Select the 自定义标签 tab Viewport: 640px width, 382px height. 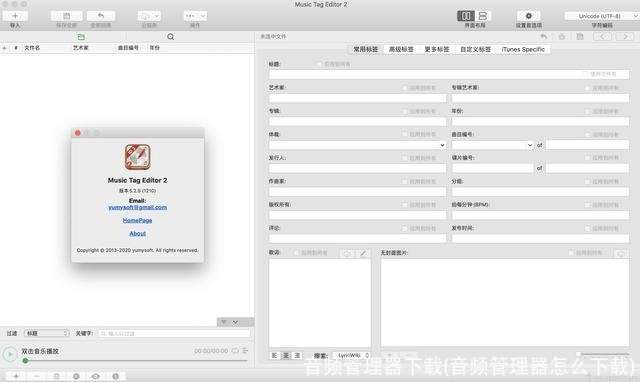pos(476,49)
